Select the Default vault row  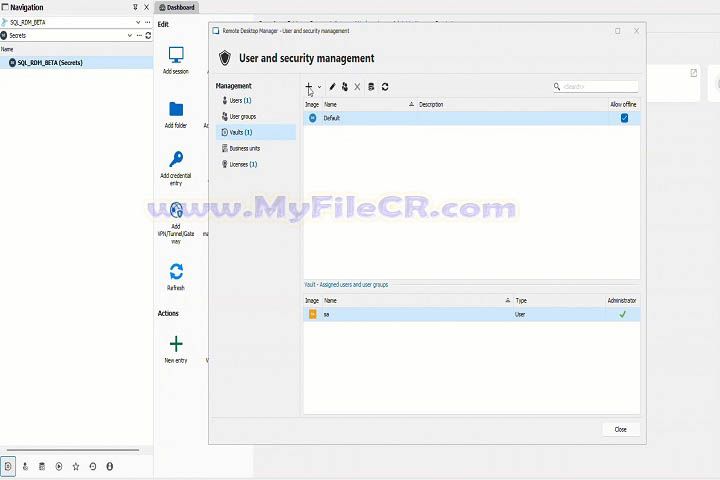tap(472, 118)
